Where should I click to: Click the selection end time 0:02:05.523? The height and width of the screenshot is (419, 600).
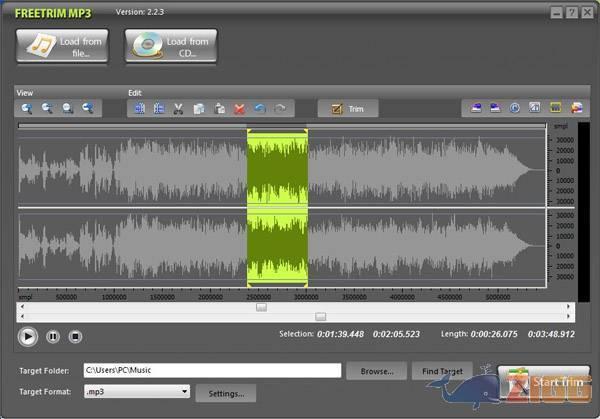396,334
